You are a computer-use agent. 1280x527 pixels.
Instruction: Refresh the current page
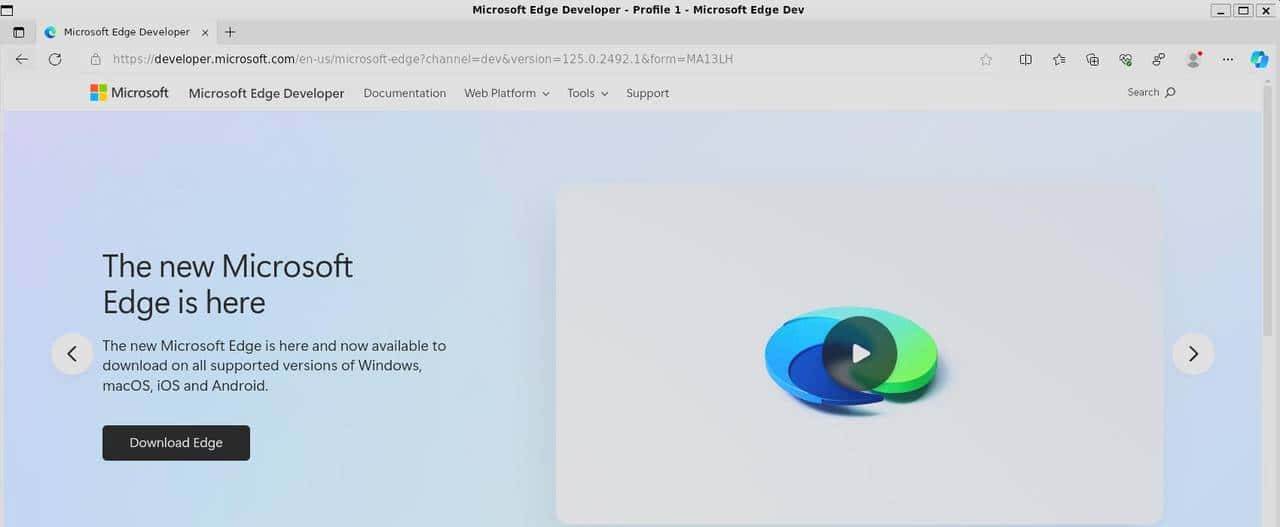pyautogui.click(x=55, y=59)
